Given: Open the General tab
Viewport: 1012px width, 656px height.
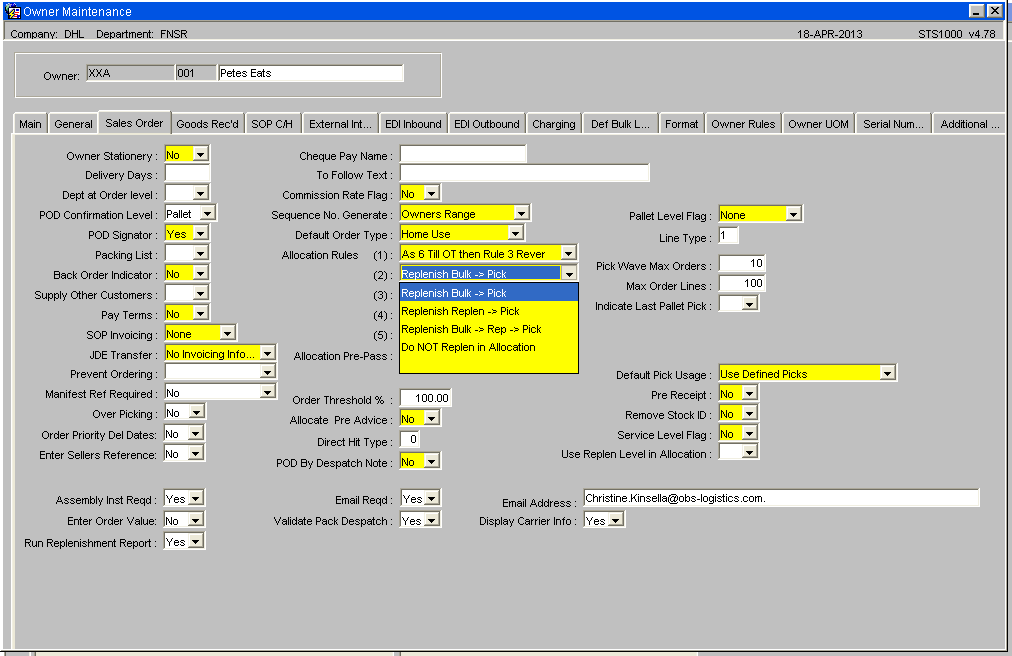Looking at the screenshot, I should coord(73,124).
